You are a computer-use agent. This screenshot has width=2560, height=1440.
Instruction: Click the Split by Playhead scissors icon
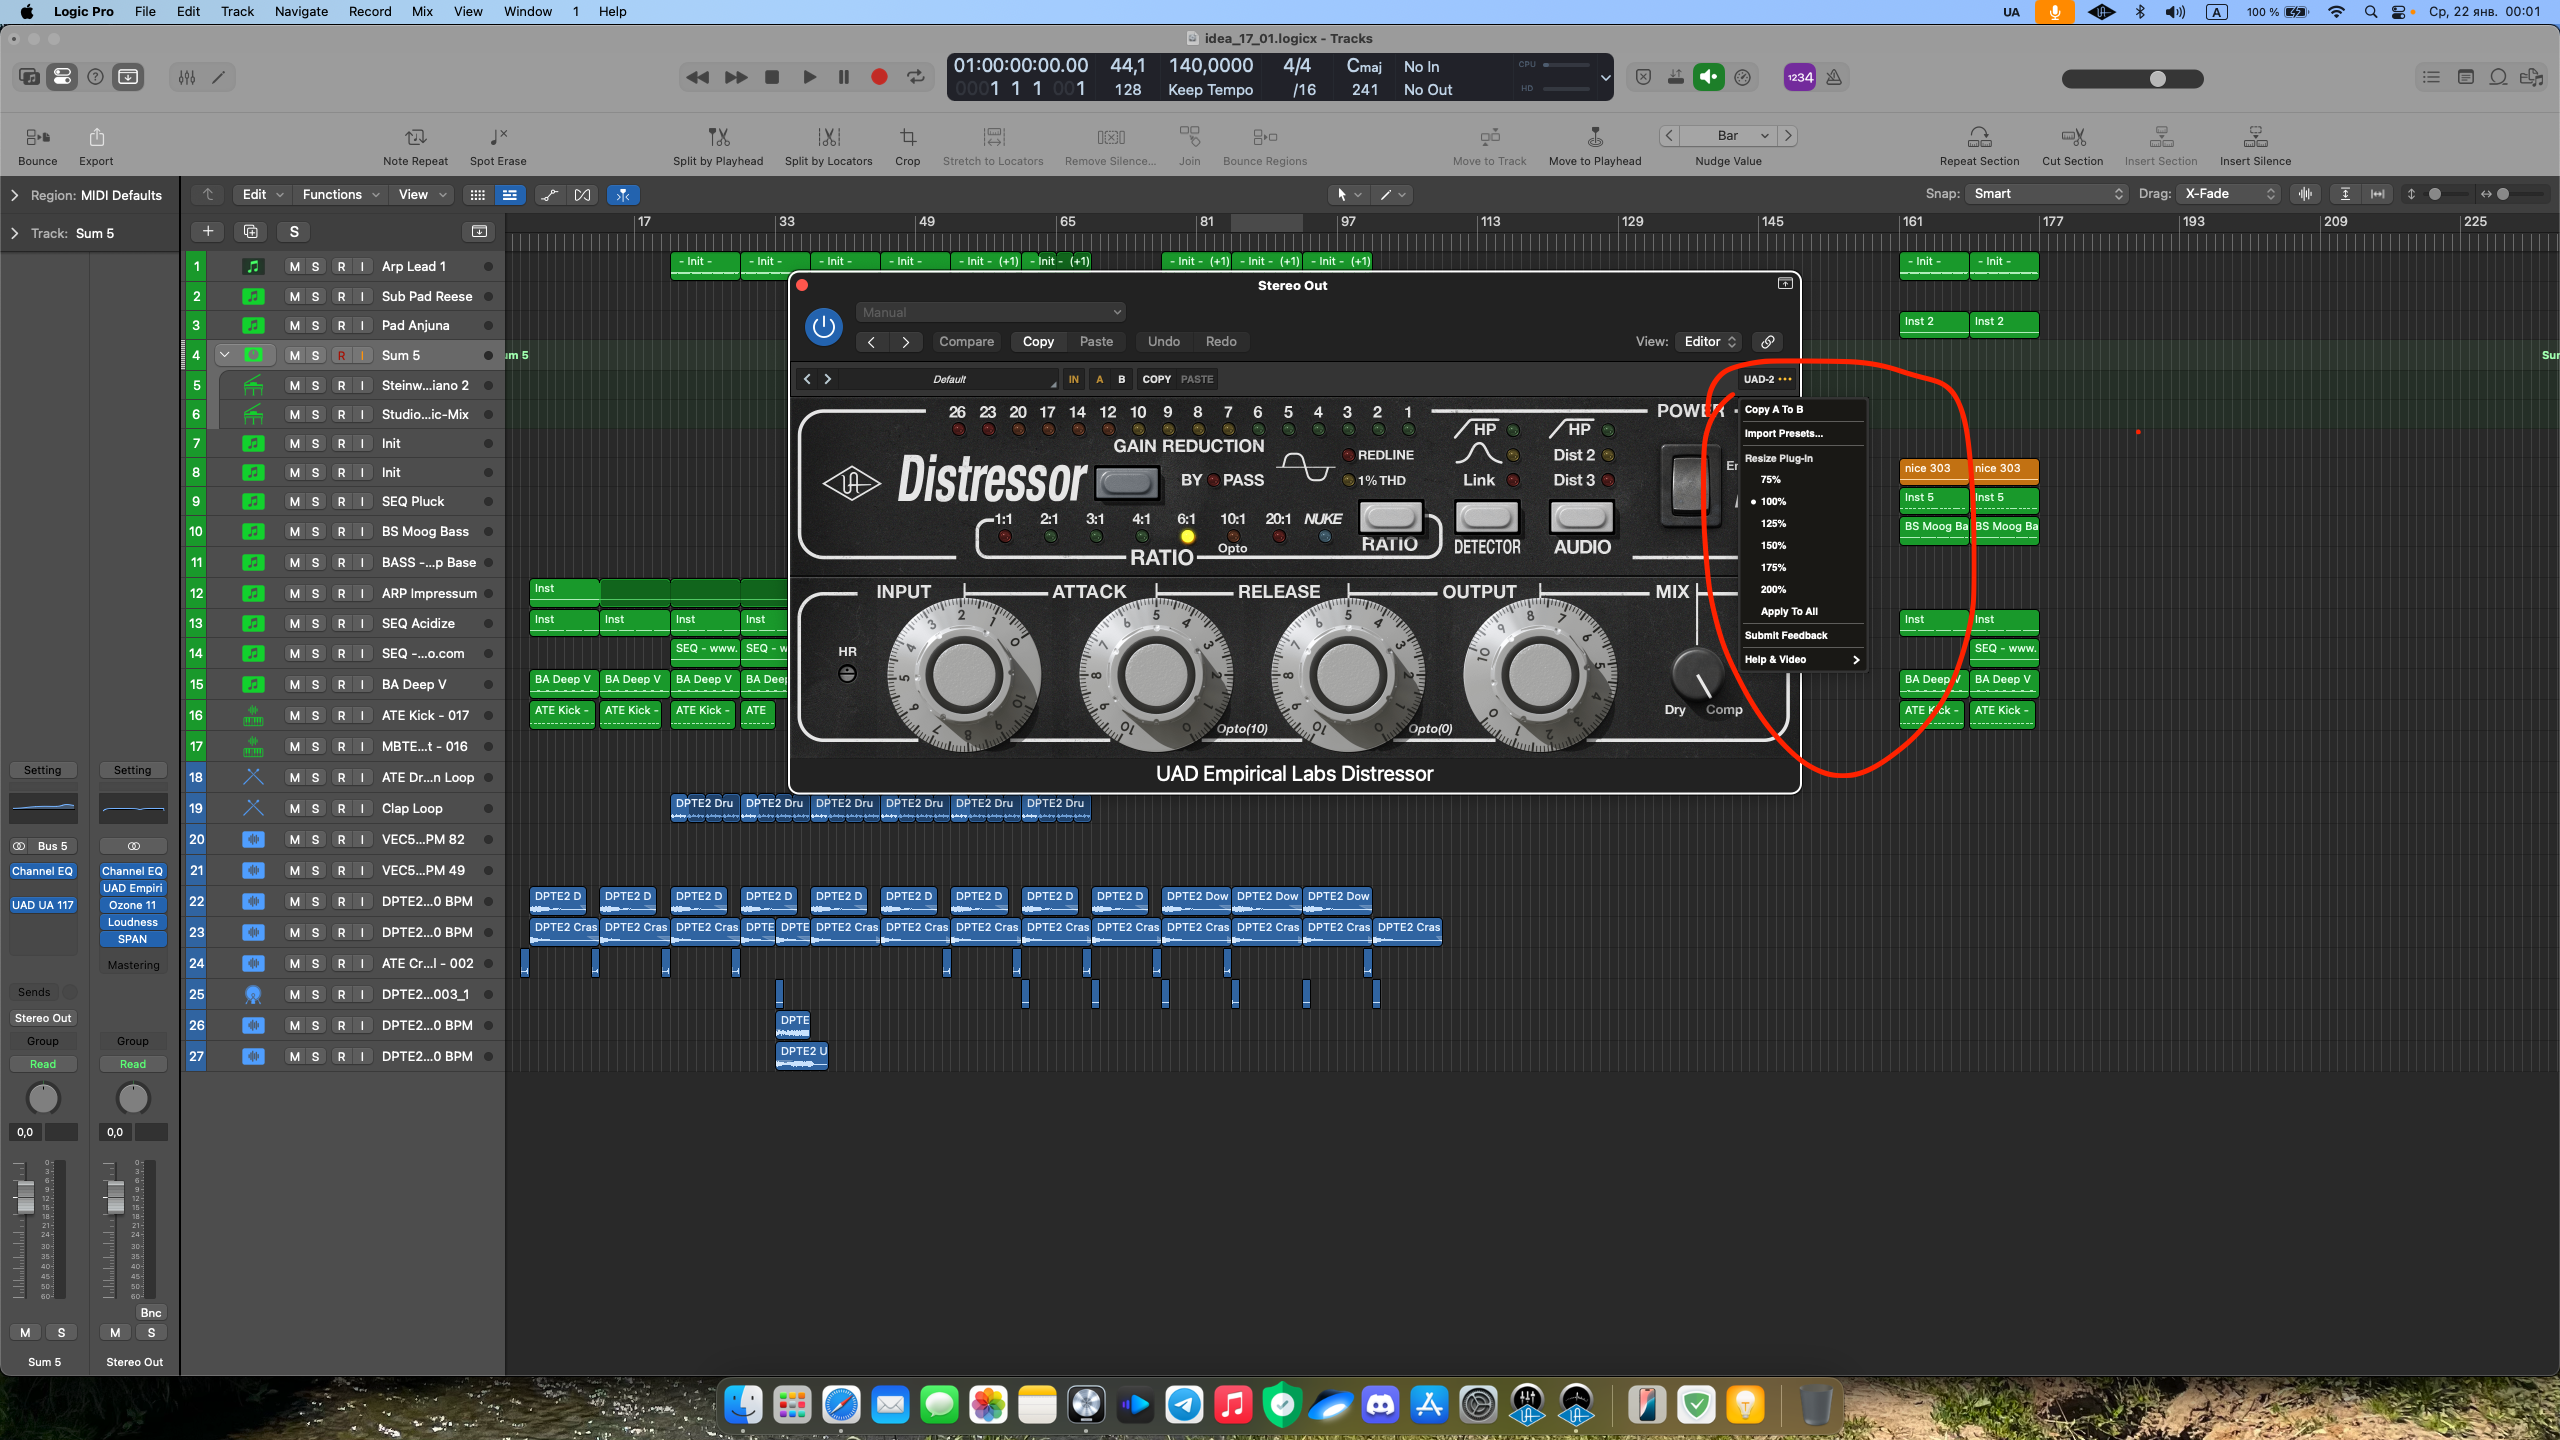(718, 137)
